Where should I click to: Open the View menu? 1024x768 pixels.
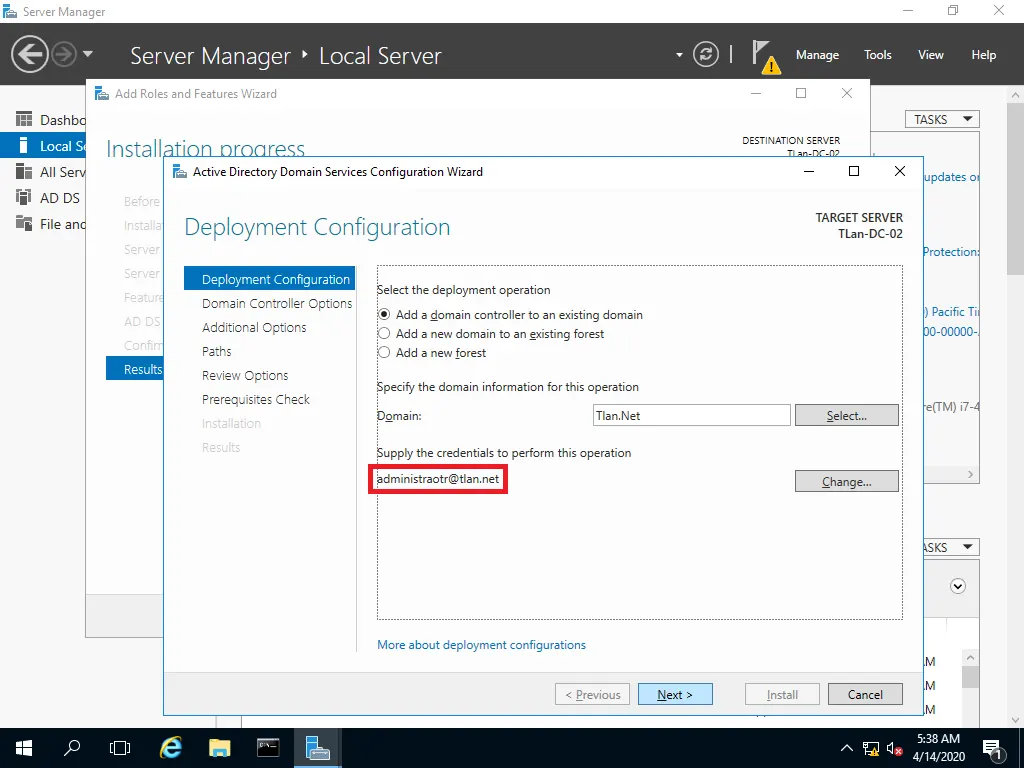pyautogui.click(x=931, y=55)
